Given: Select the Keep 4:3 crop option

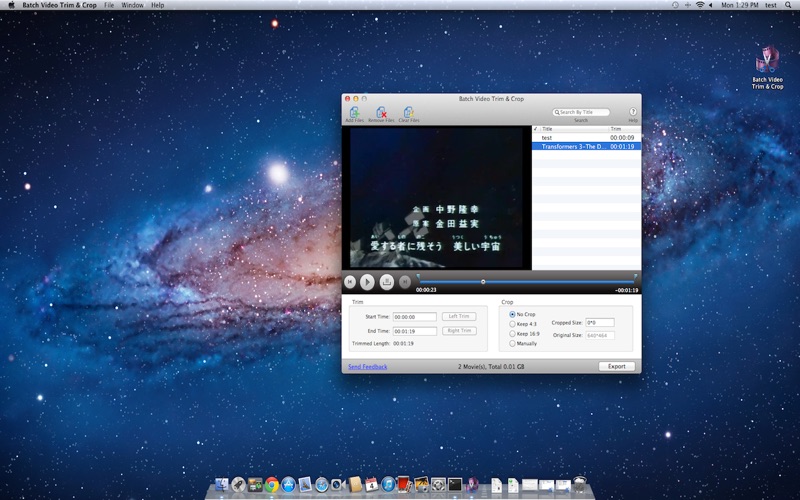Looking at the screenshot, I should [513, 324].
